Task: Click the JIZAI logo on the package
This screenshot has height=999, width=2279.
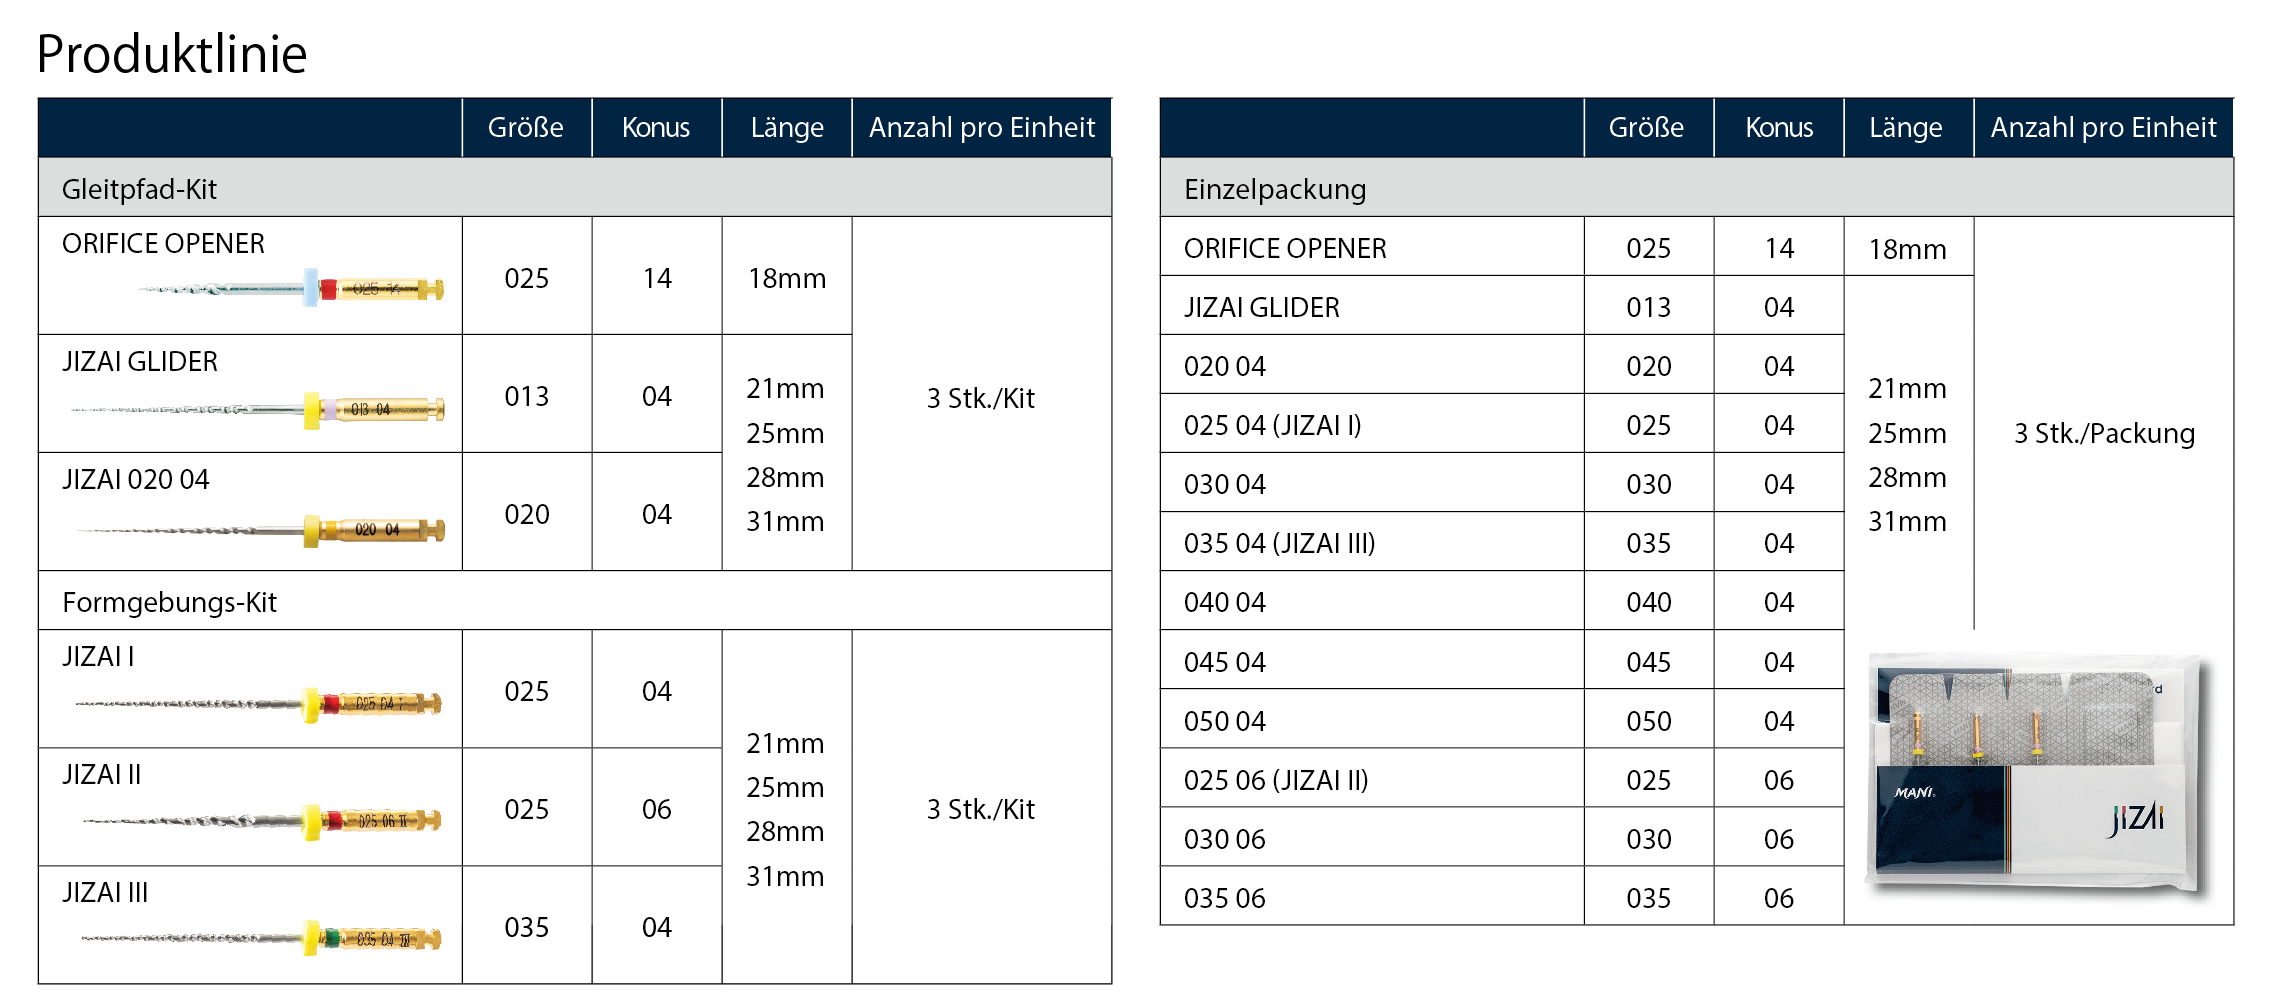Action: pyautogui.click(x=2136, y=819)
